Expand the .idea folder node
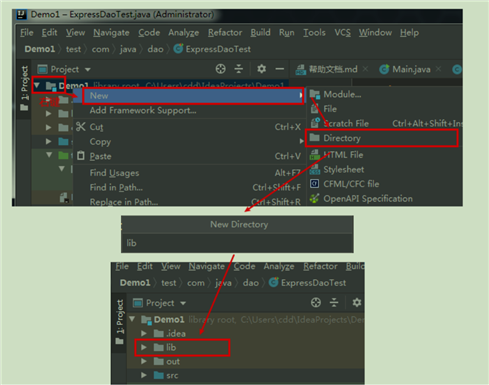489x385 pixels. click(144, 333)
